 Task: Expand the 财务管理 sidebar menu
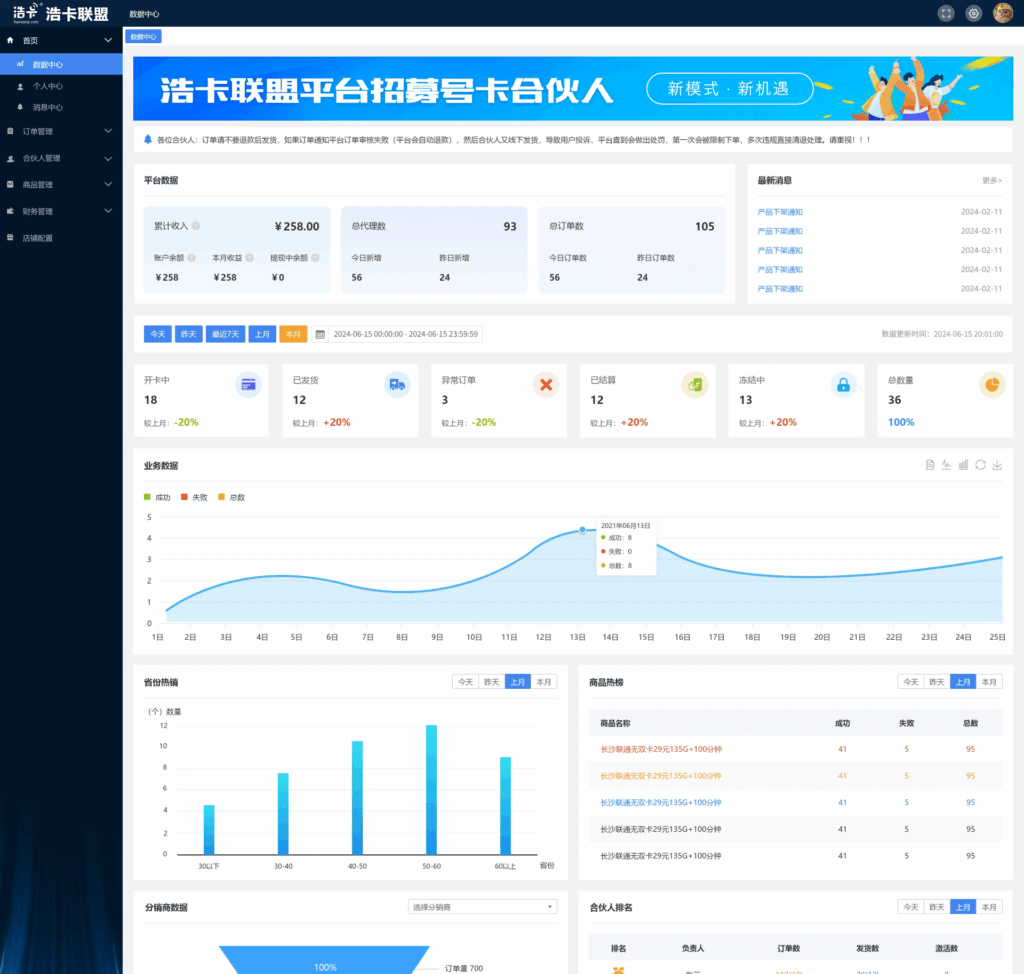pyautogui.click(x=108, y=211)
